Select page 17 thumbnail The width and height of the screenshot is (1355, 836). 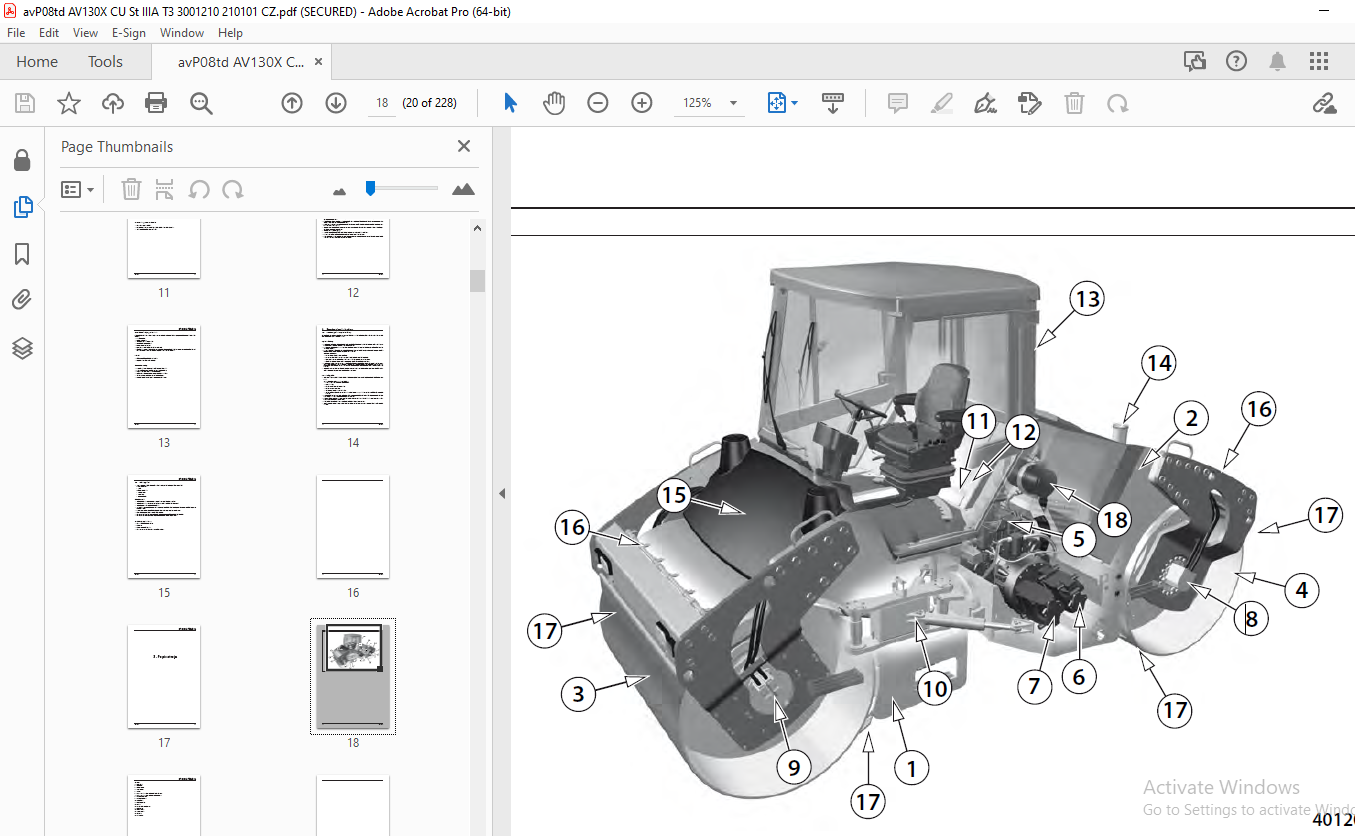tap(164, 676)
